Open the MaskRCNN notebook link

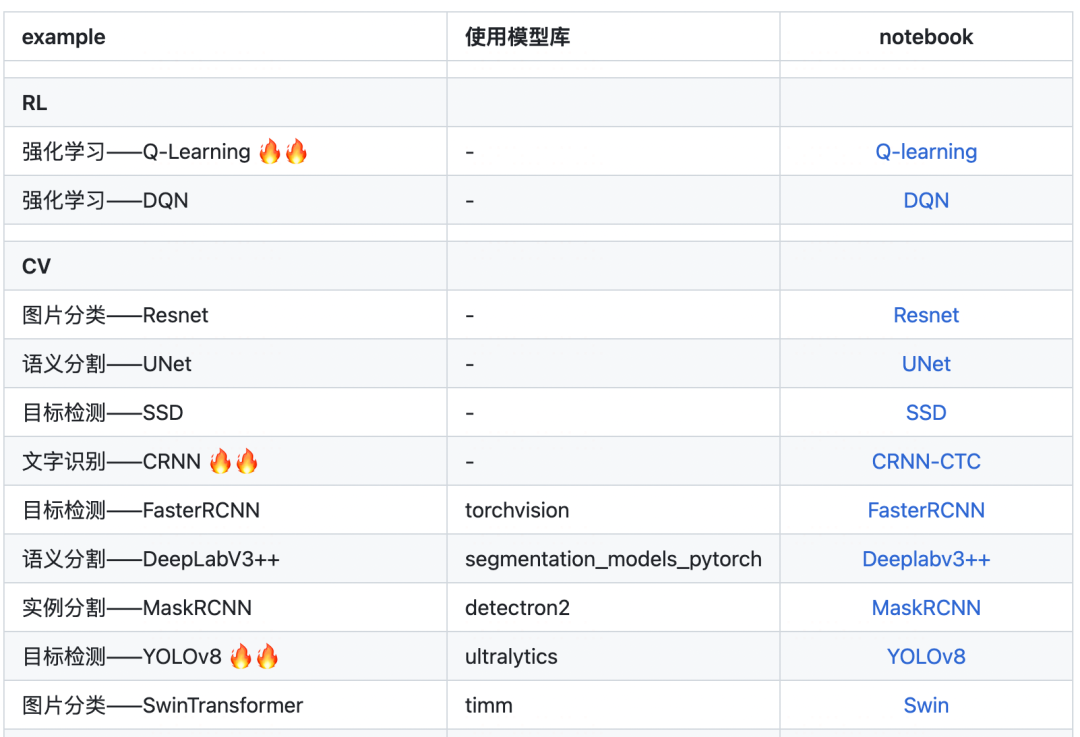pos(926,608)
